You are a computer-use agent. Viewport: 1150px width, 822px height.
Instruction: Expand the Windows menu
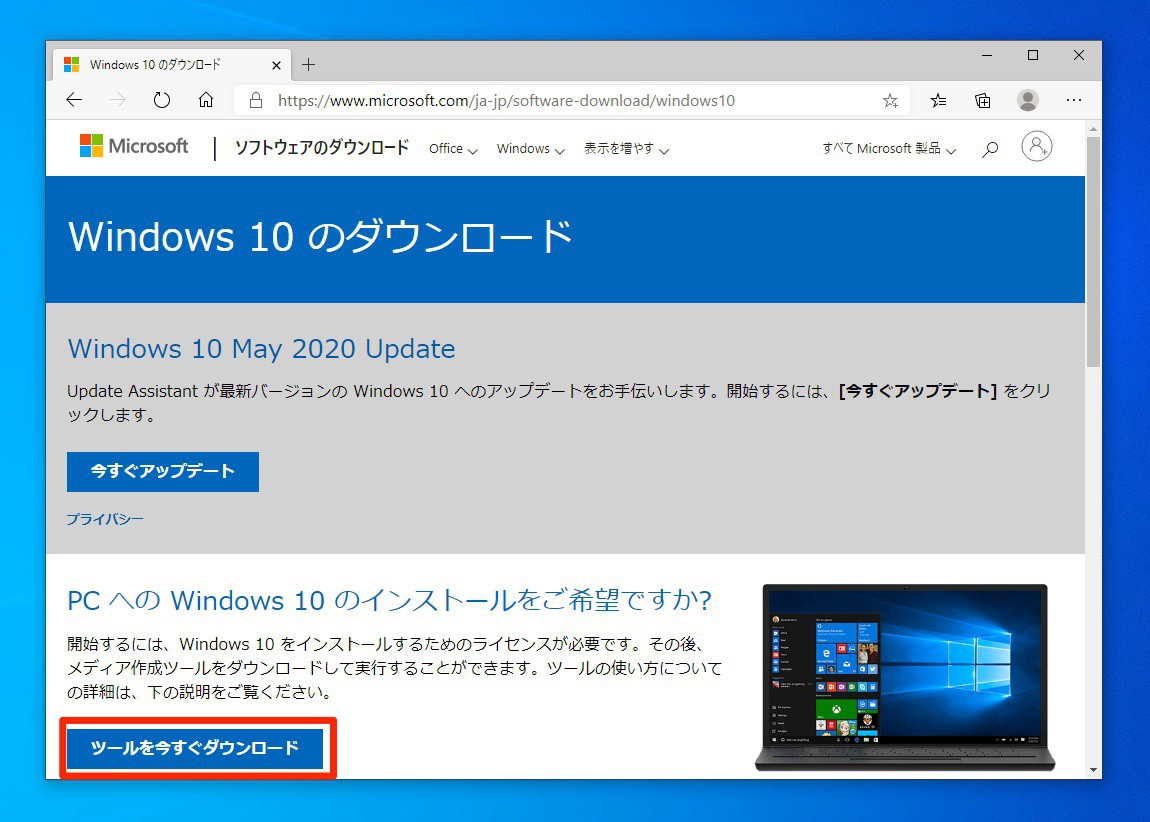pos(530,149)
